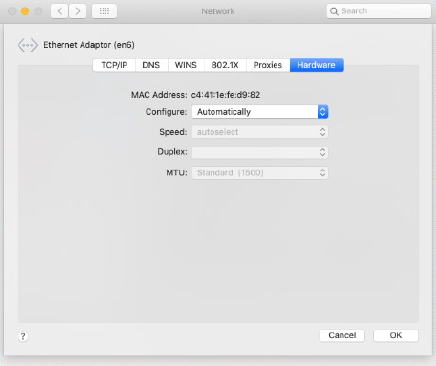Select the Hardware tab

pos(316,65)
